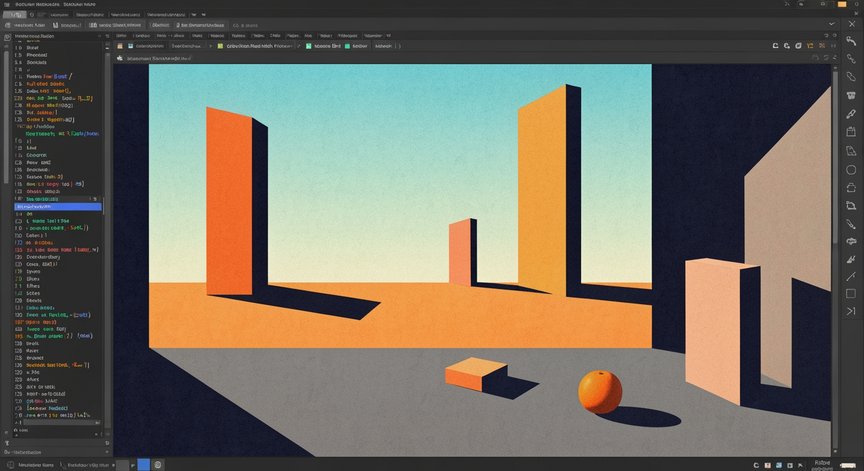Pick the brush tool in right toolbar
864x471 pixels.
point(851,113)
